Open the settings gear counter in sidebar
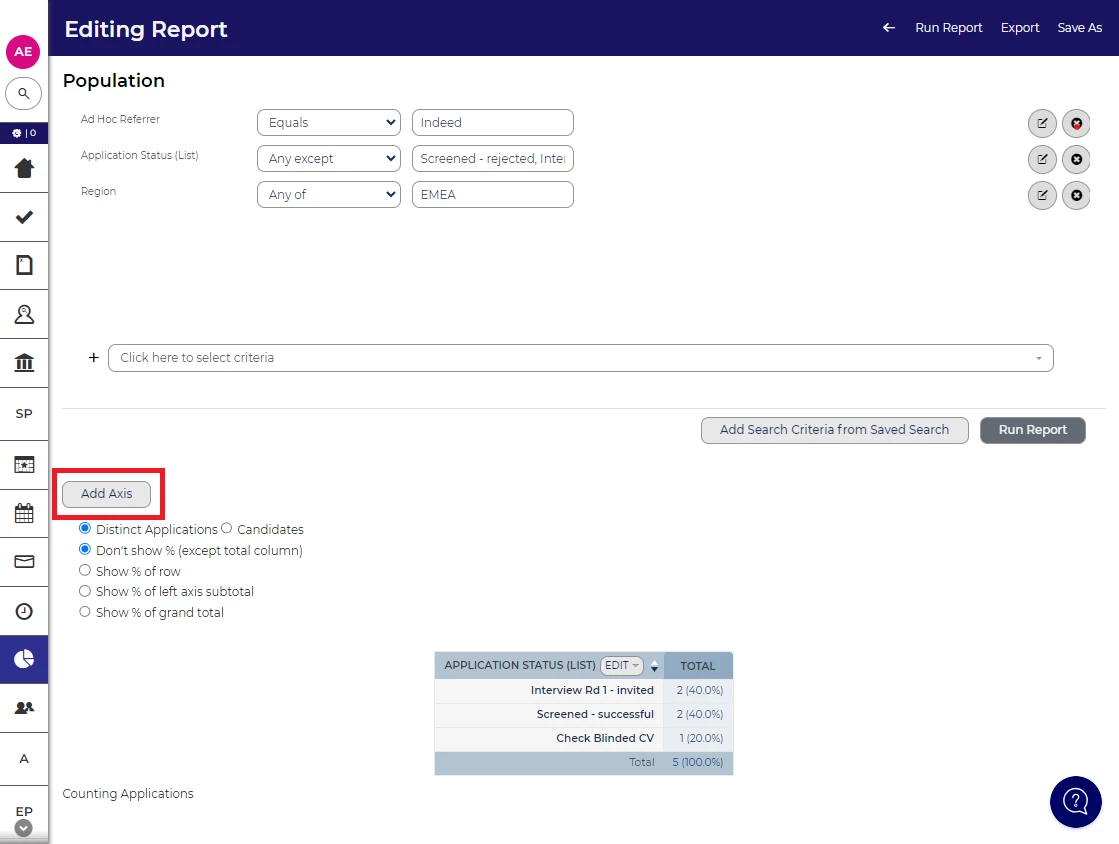The height and width of the screenshot is (844, 1119). (24, 133)
